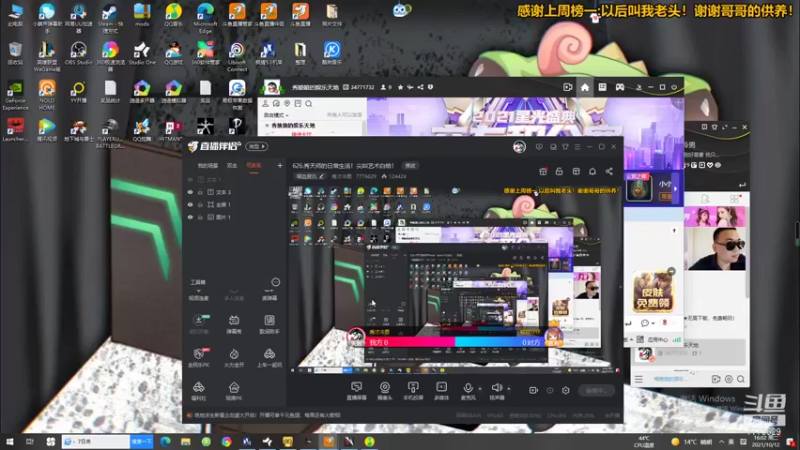Open the message icon in streaming app titlebar
This screenshot has height=450, width=800.
[539, 147]
